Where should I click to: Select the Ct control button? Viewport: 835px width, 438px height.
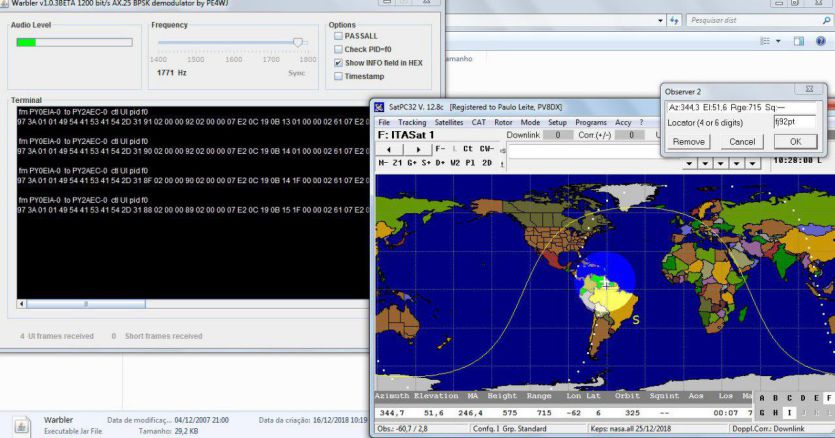click(467, 149)
